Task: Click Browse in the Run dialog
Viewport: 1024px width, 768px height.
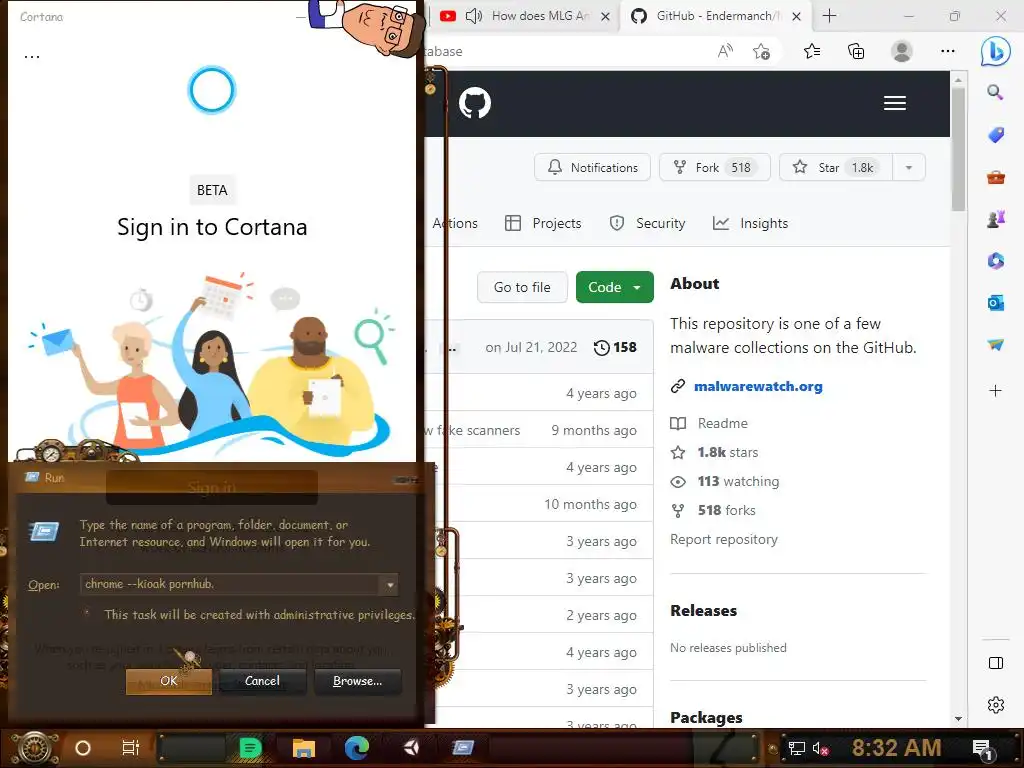Action: (x=357, y=681)
